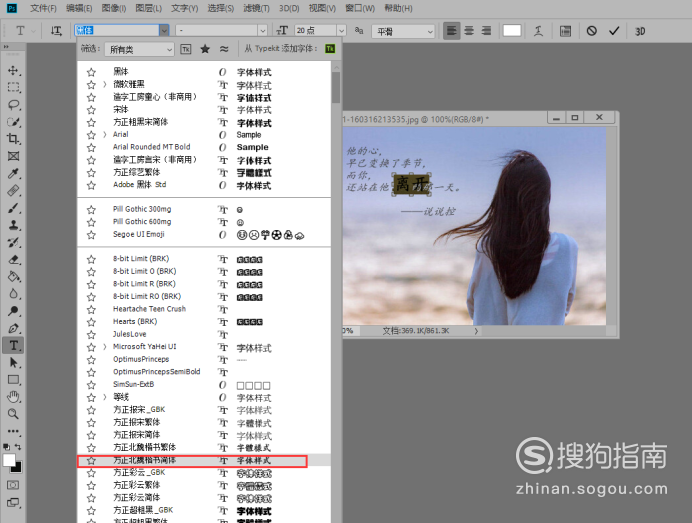Select the Path Selection tool

click(13, 363)
